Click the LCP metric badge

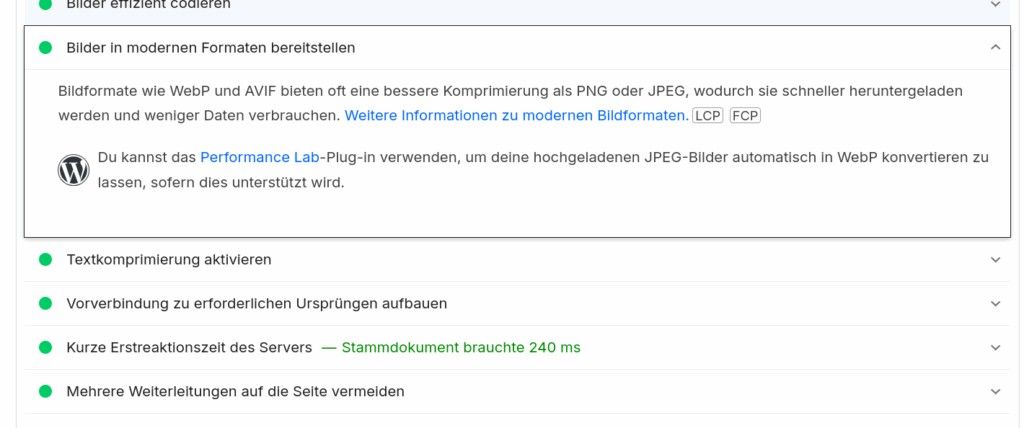click(708, 116)
